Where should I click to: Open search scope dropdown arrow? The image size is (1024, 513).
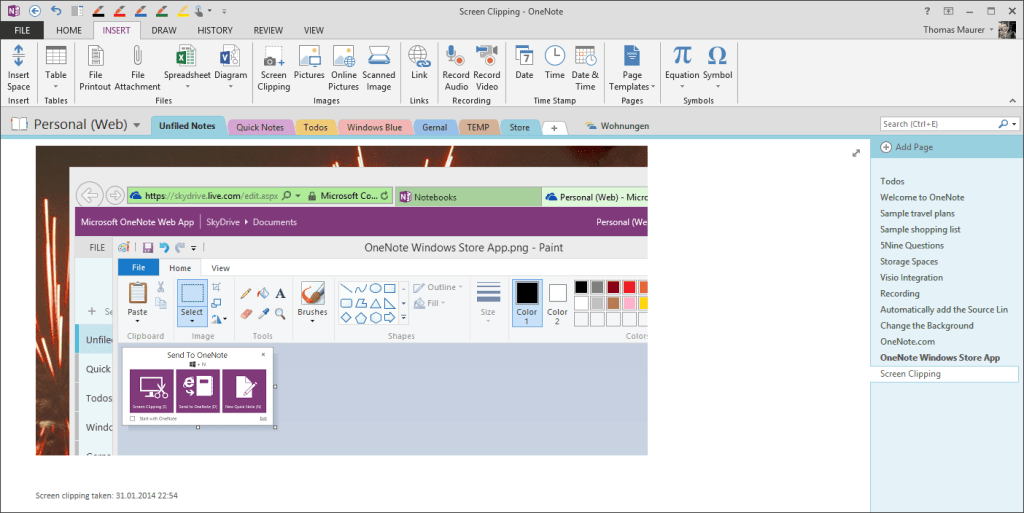coord(1014,124)
